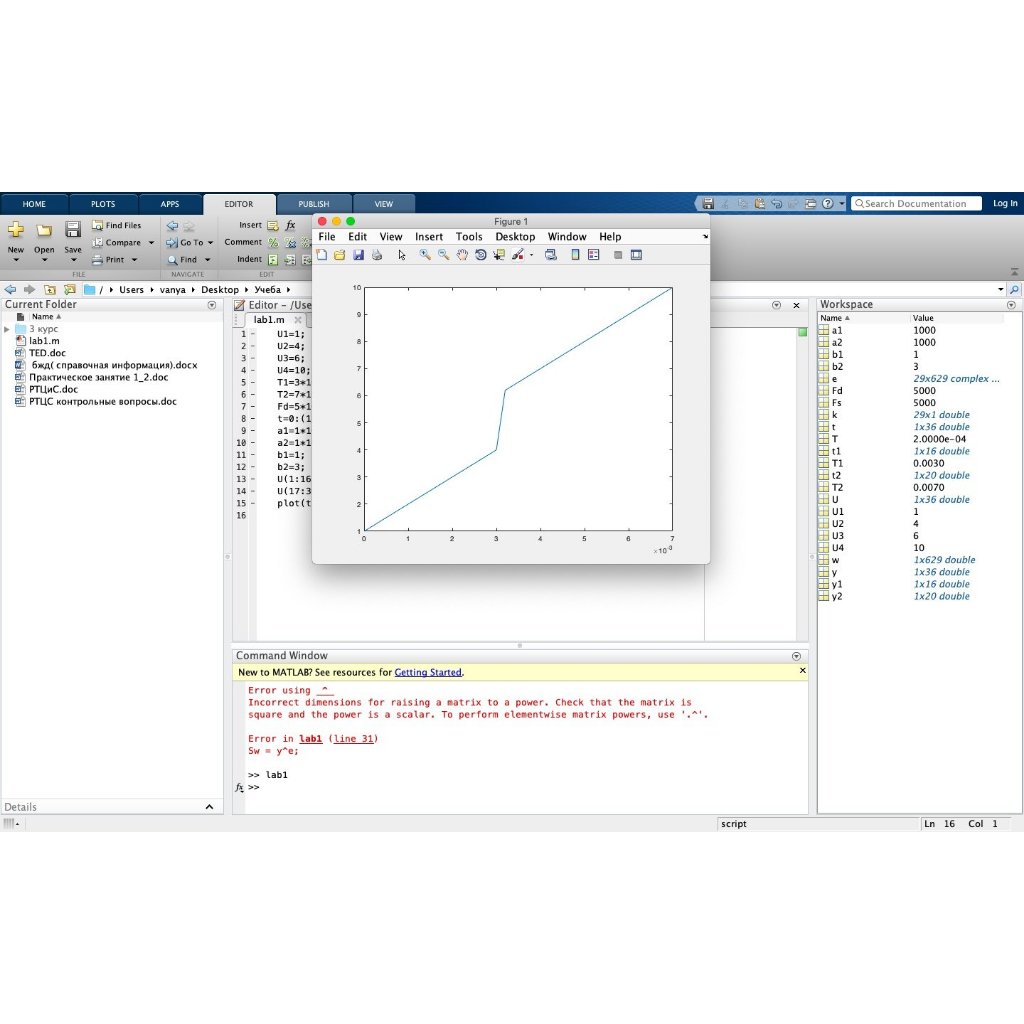Click the Insert Colorbar icon
Screen dimensions: 1024x1024
pos(575,255)
